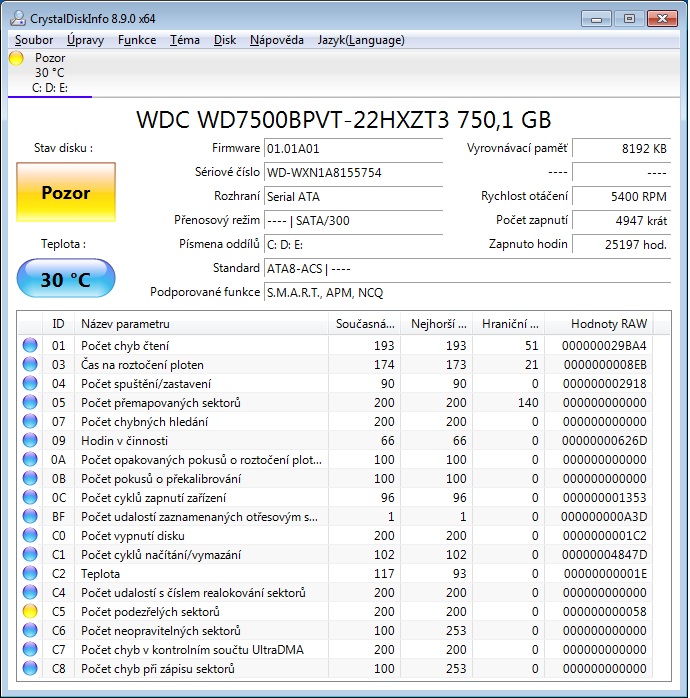Click the serial number field
This screenshot has height=698, width=690.
click(x=352, y=173)
